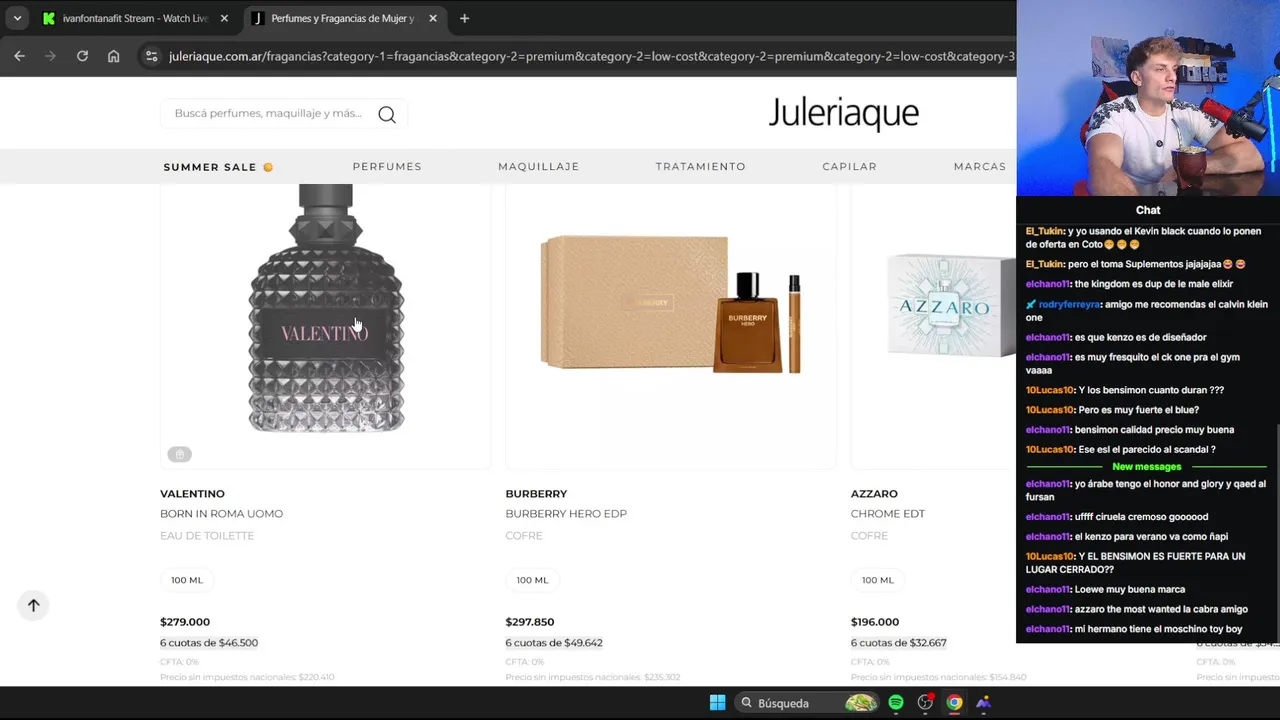
Task: Open the Capilar menu
Action: pos(849,166)
